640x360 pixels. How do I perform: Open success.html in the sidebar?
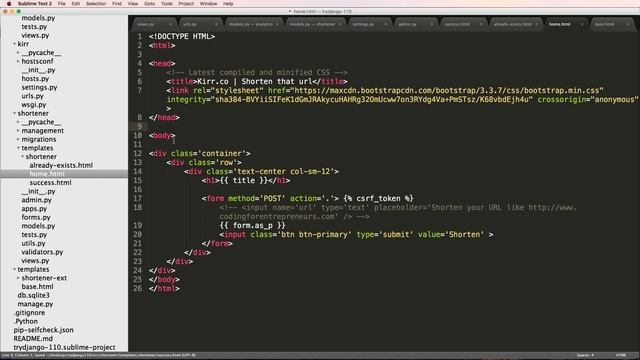(x=50, y=182)
